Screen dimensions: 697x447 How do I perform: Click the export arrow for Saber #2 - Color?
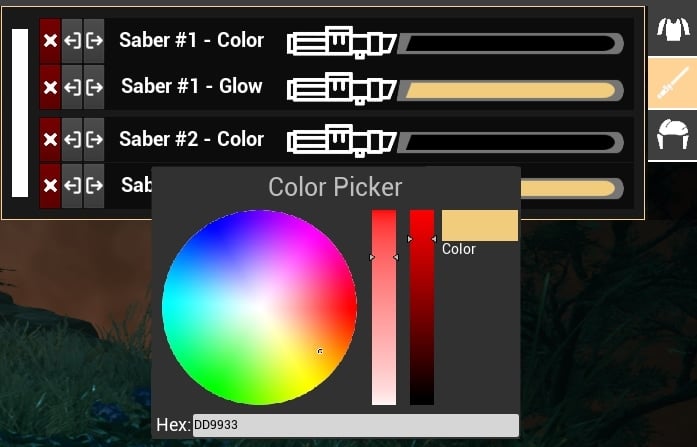coord(94,140)
